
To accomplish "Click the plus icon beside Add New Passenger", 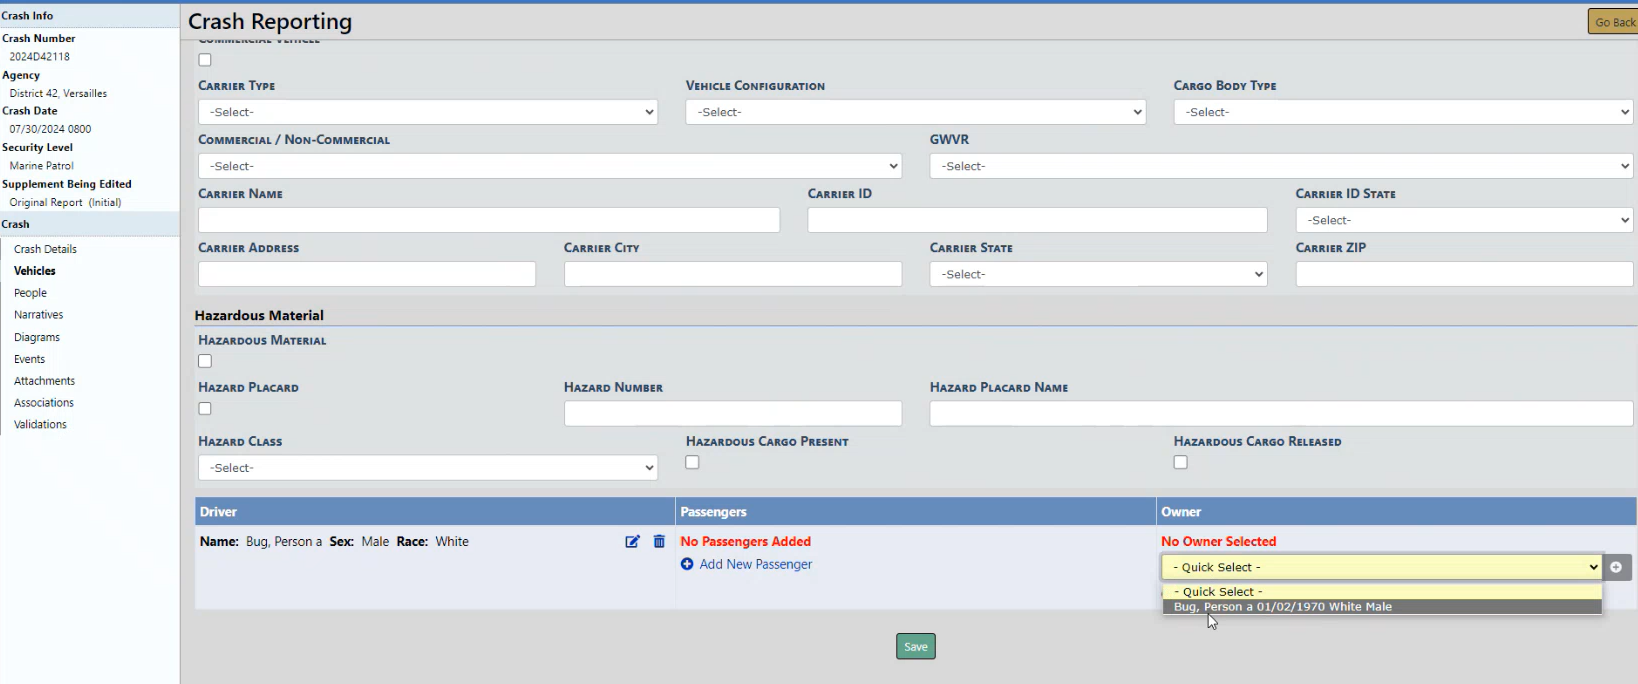I will [687, 564].
